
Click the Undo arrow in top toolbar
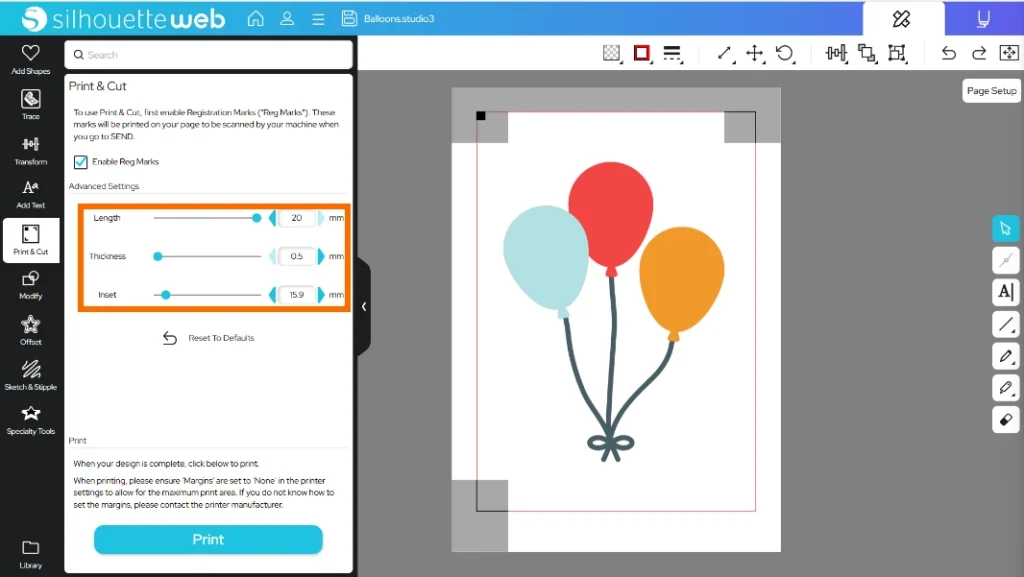(949, 53)
